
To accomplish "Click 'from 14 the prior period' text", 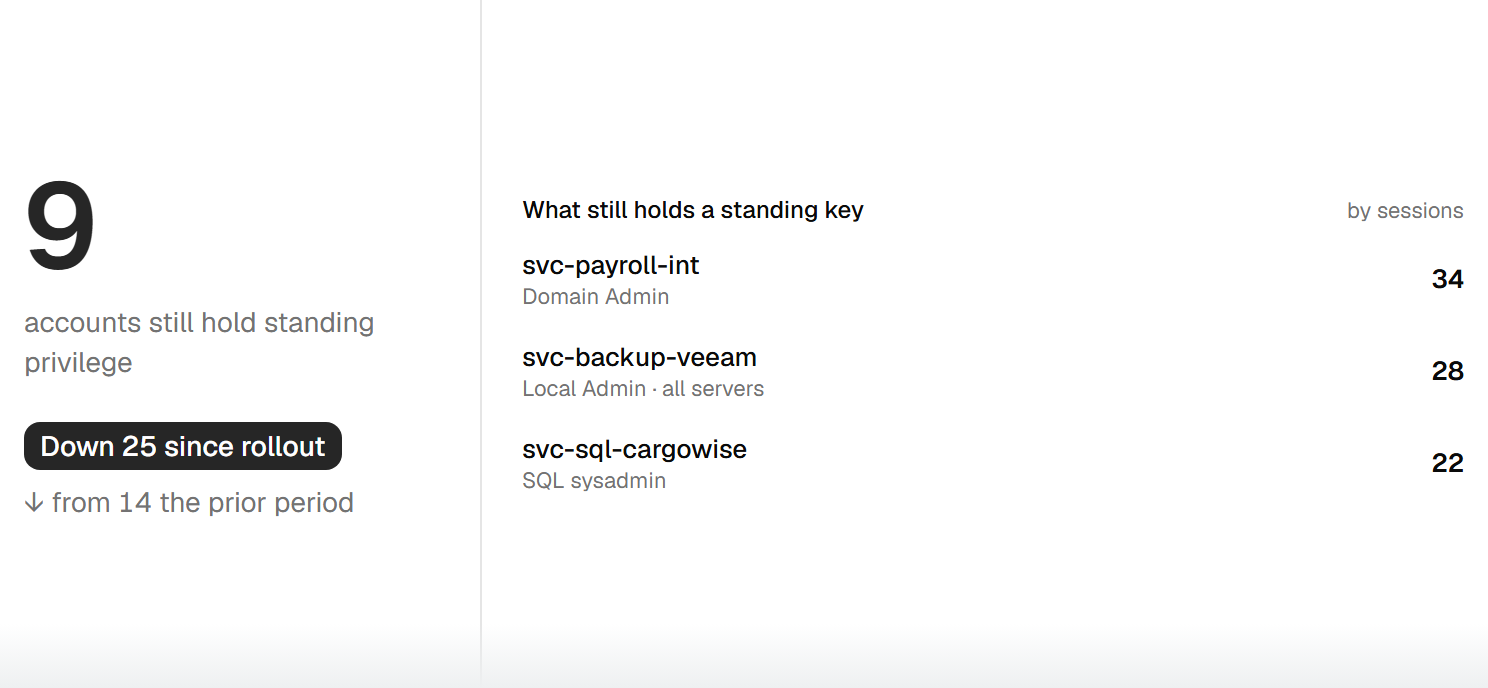I will (203, 502).
